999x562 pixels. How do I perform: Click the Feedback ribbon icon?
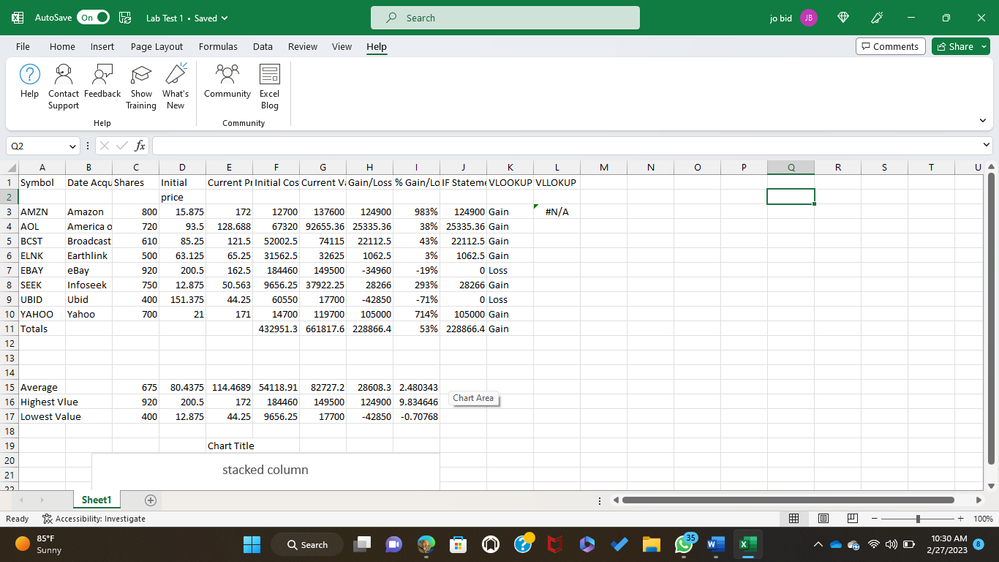pos(102,80)
